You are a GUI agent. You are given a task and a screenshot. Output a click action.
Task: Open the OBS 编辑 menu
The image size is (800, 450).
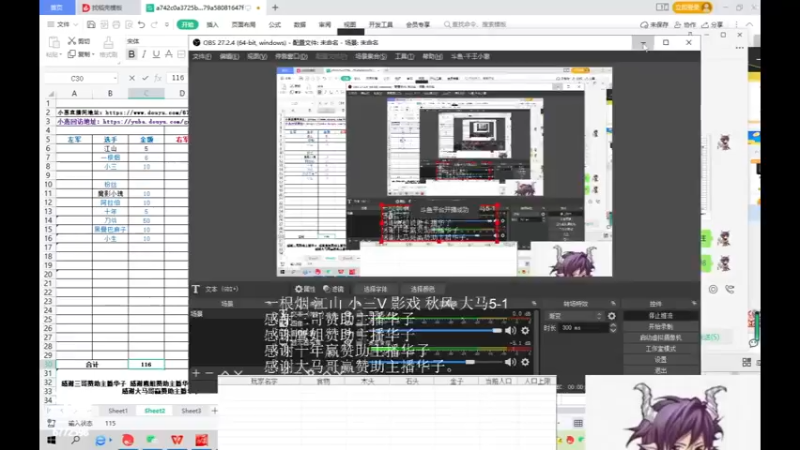229,57
